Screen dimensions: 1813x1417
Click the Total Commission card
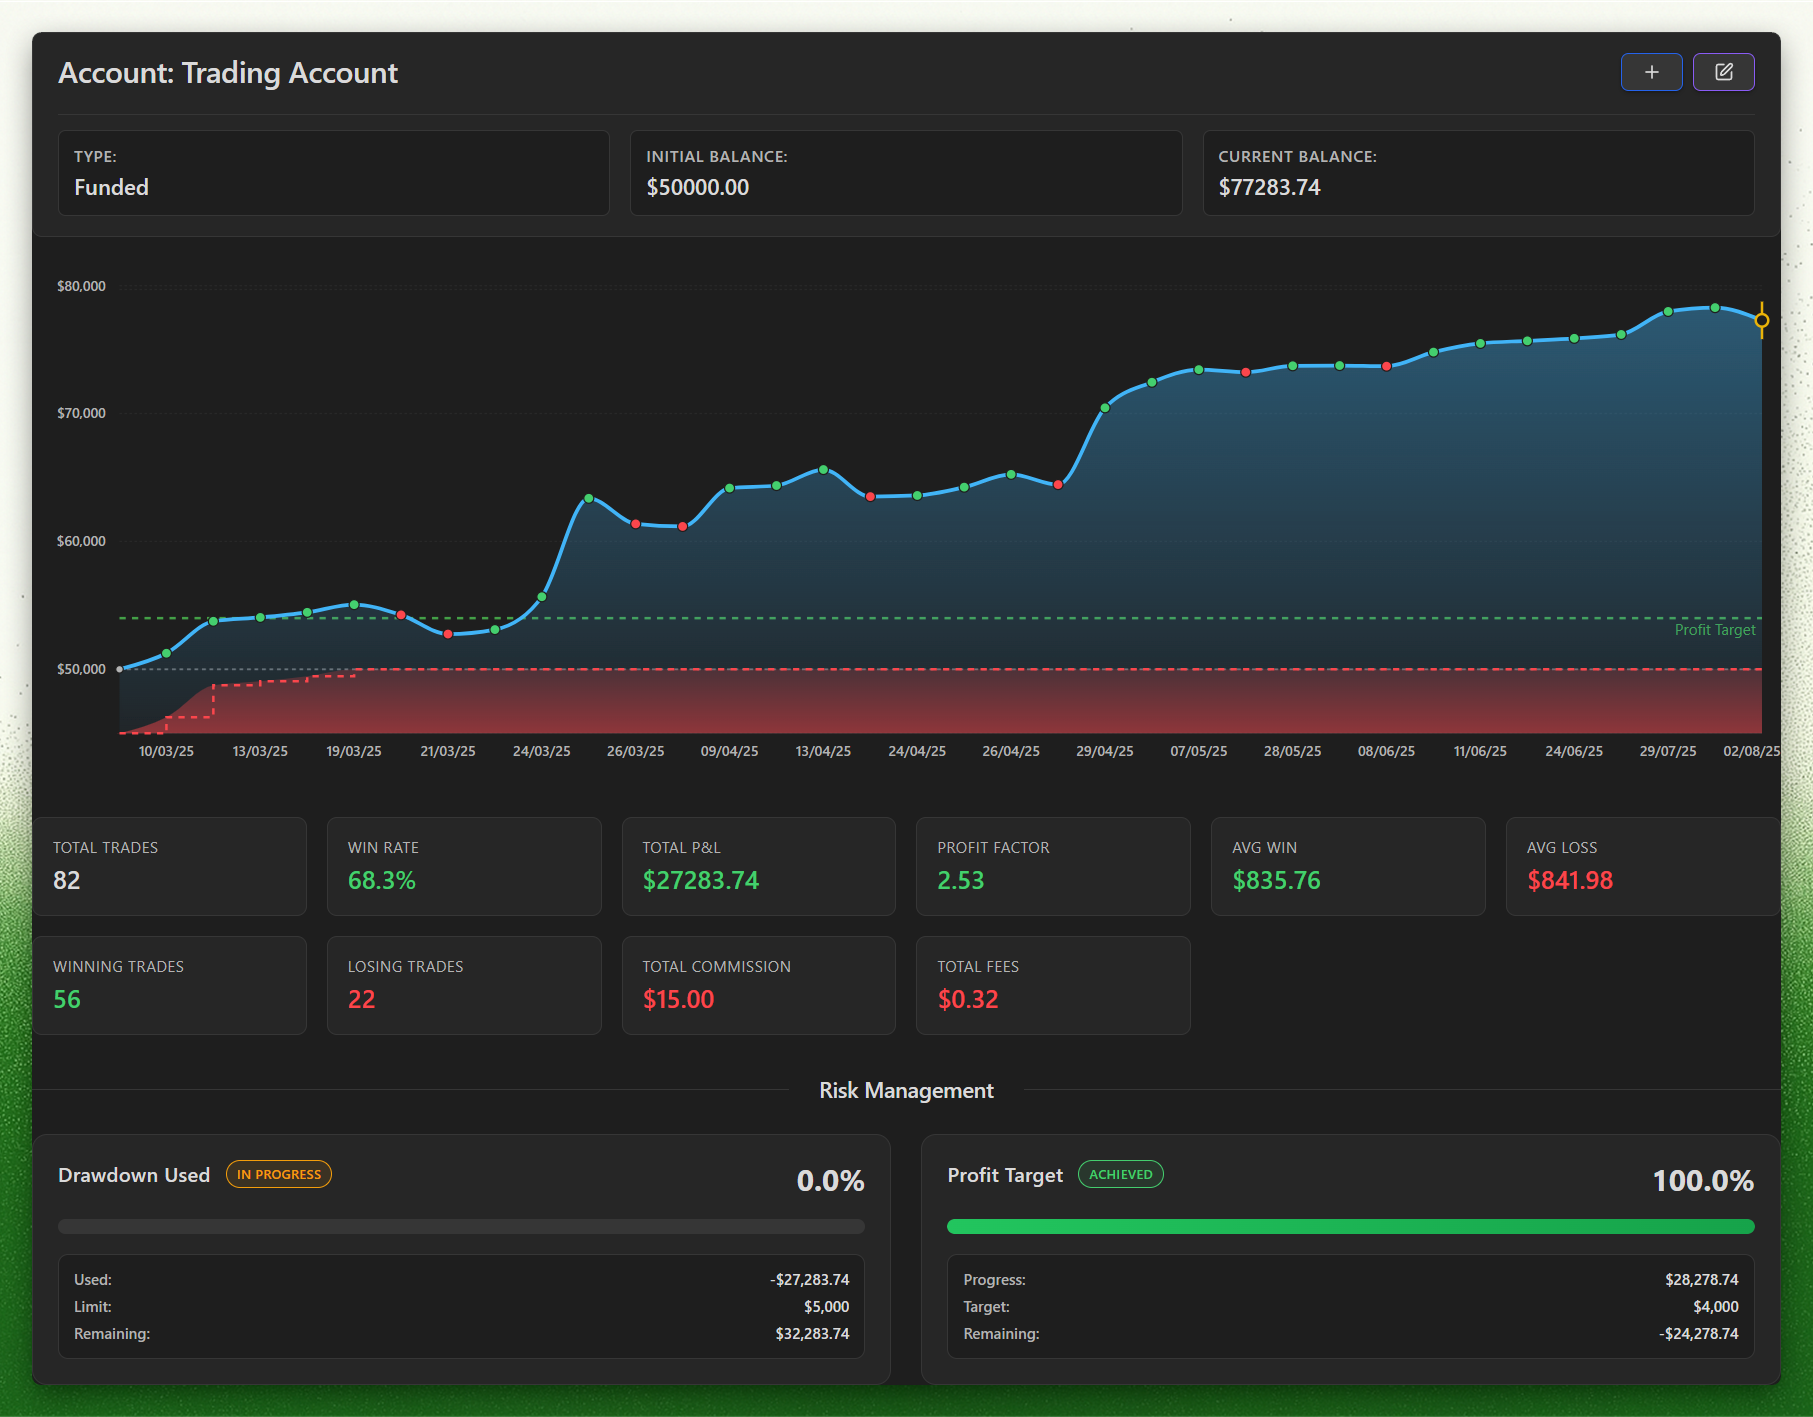pos(758,985)
